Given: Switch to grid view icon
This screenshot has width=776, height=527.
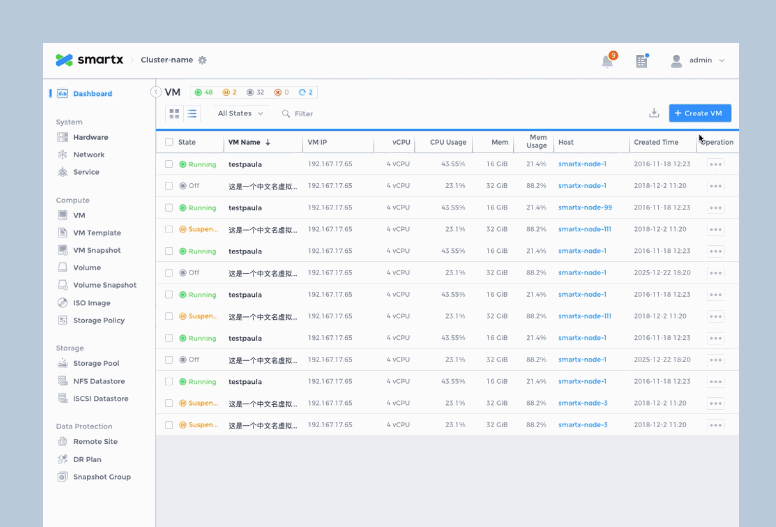Looking at the screenshot, I should pyautogui.click(x=174, y=114).
